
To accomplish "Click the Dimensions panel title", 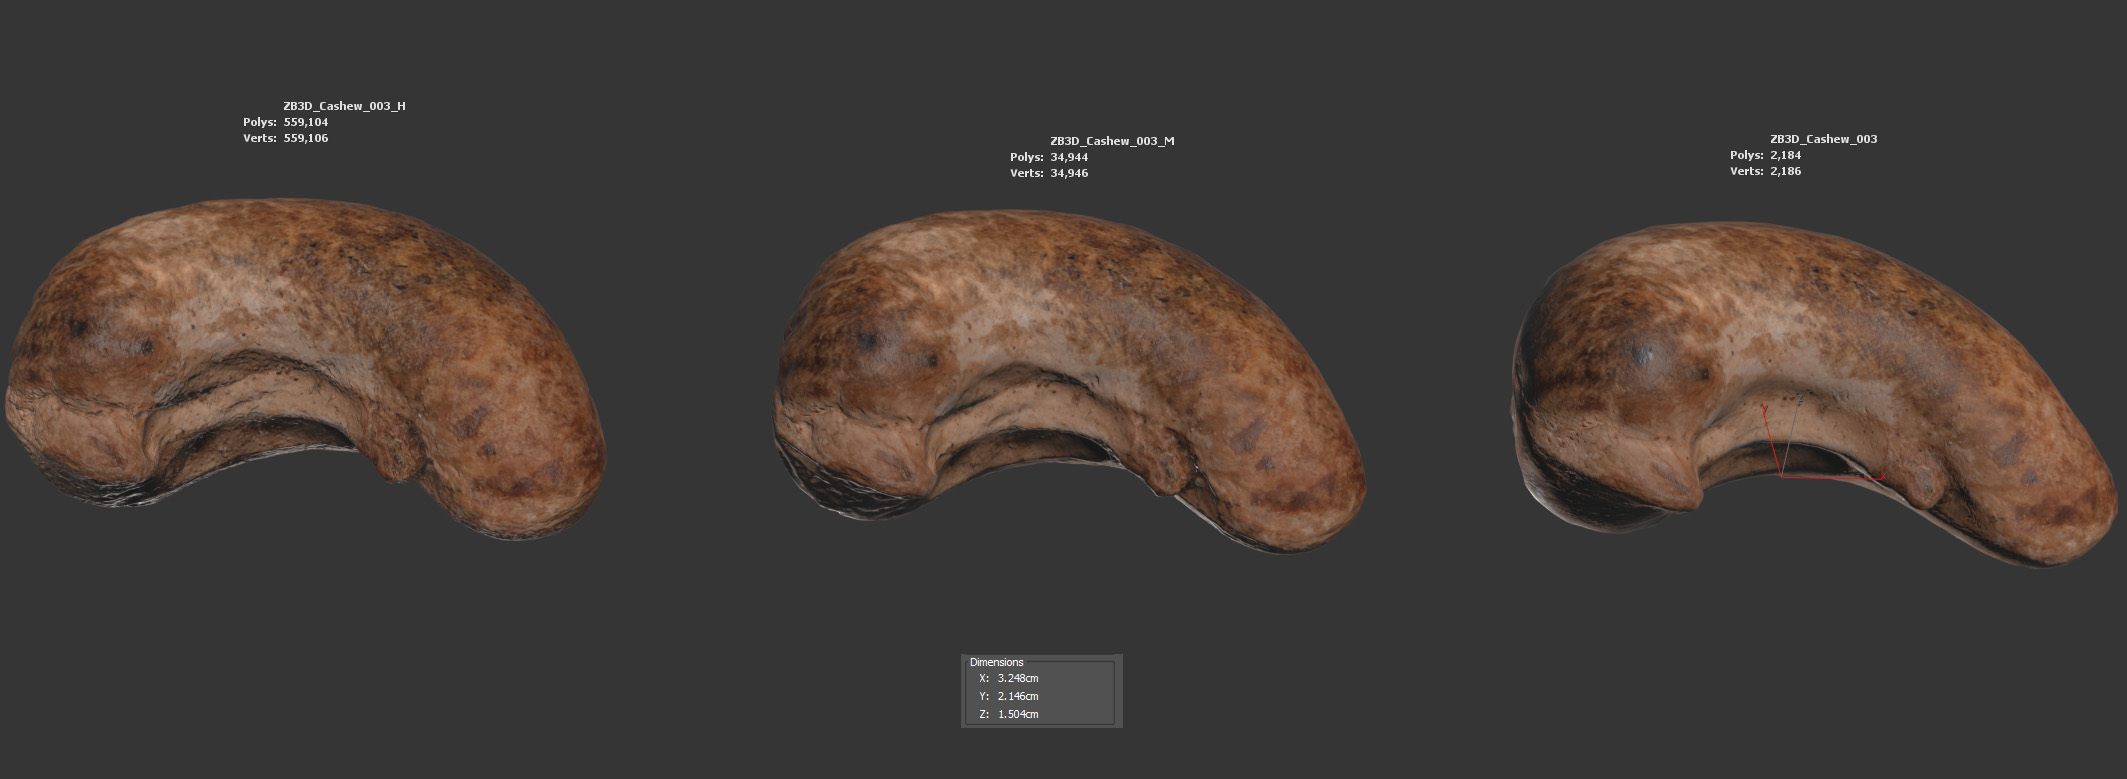I will click(x=996, y=662).
